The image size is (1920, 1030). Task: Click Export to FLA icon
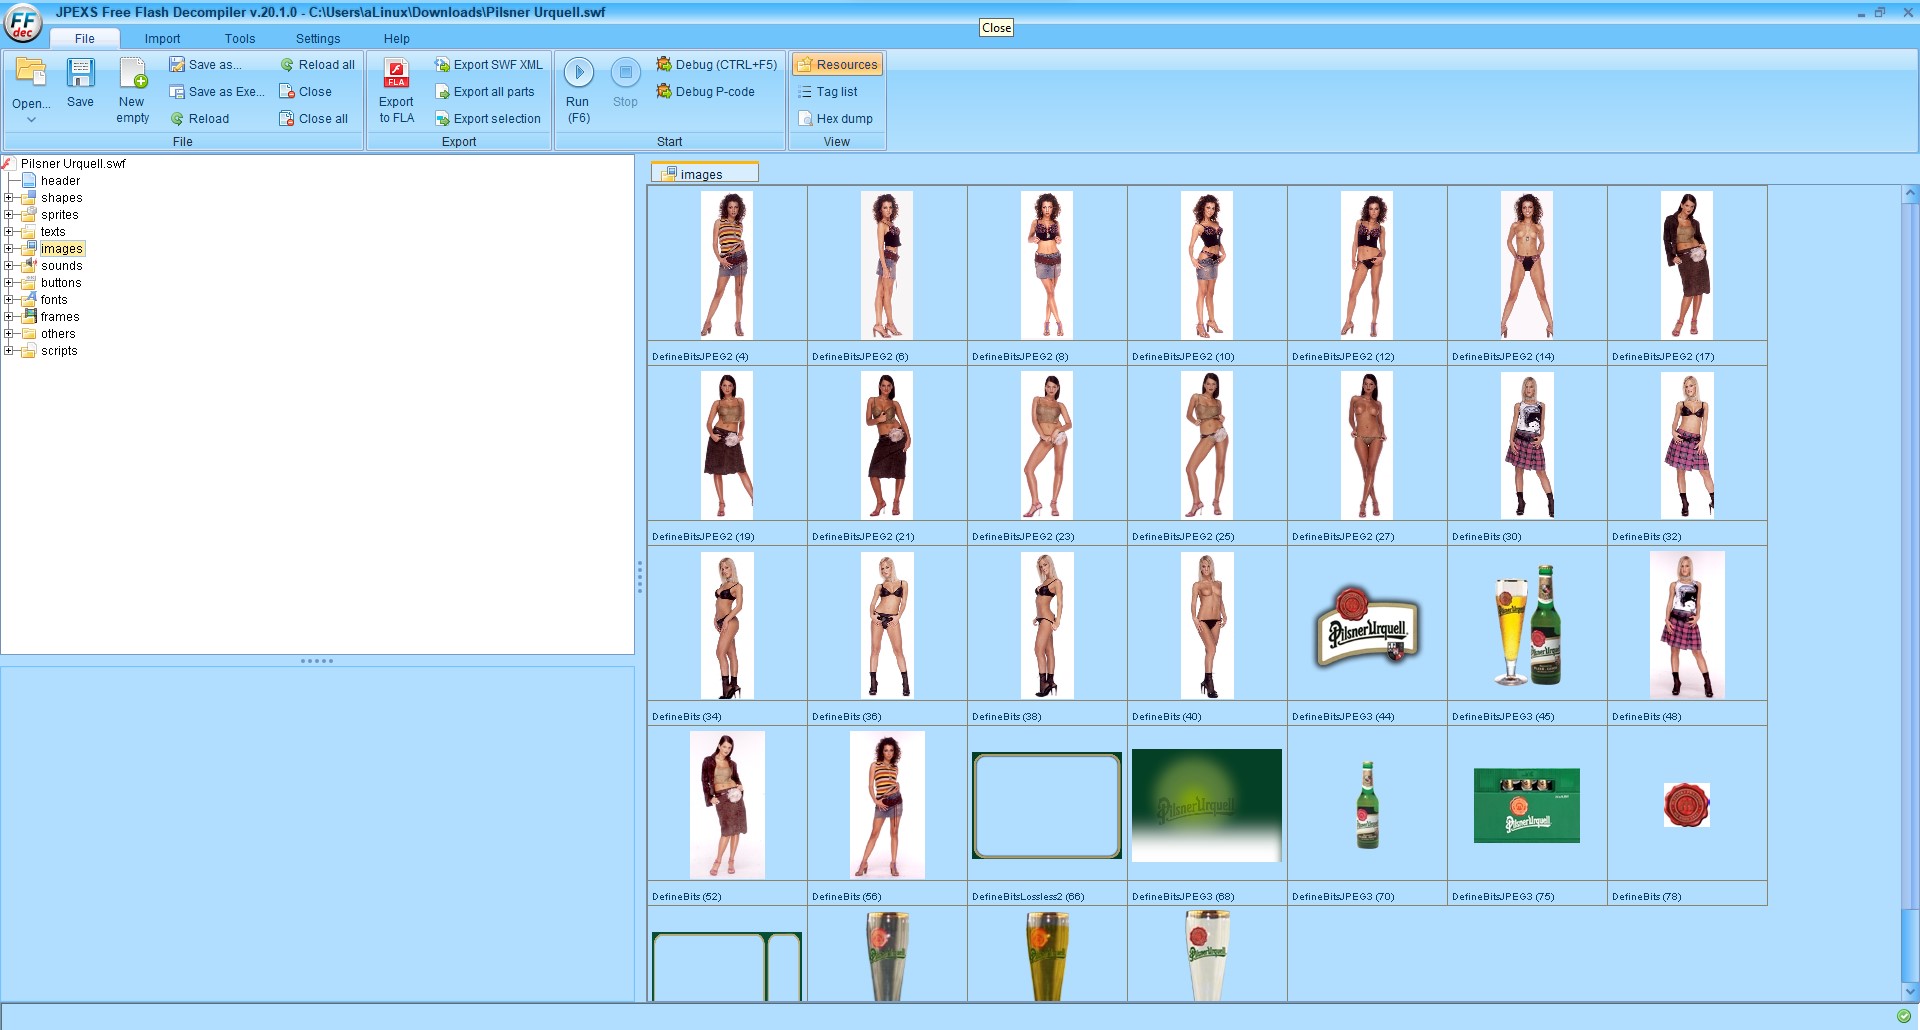pyautogui.click(x=396, y=73)
